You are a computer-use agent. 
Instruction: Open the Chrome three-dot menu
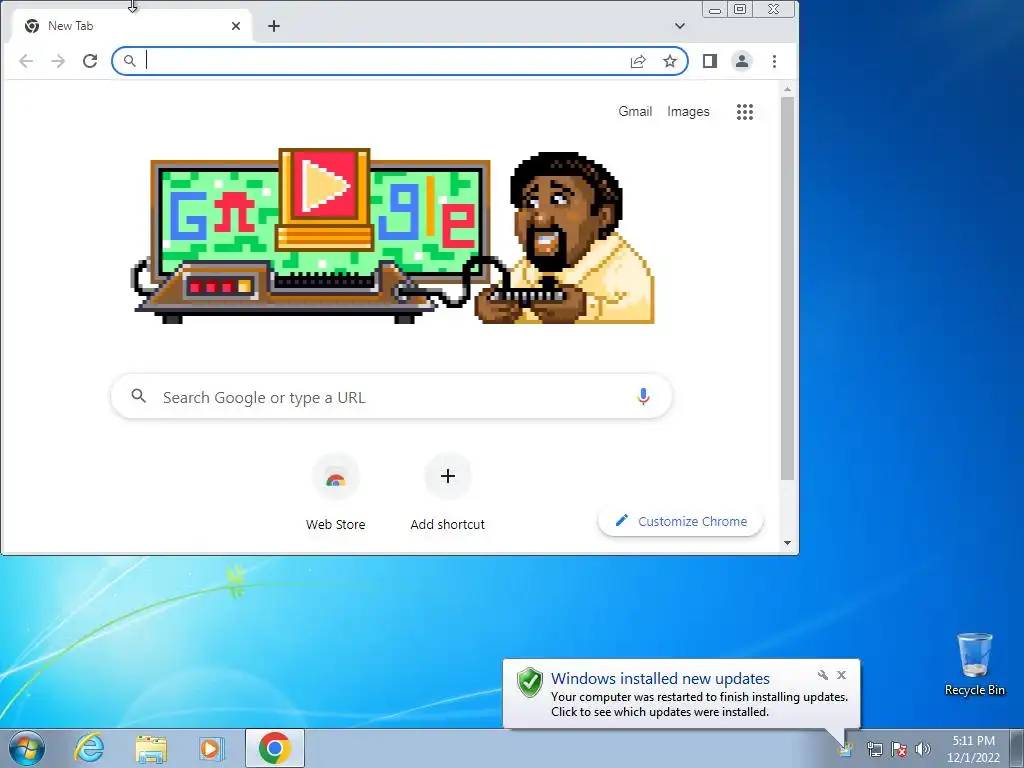point(775,61)
